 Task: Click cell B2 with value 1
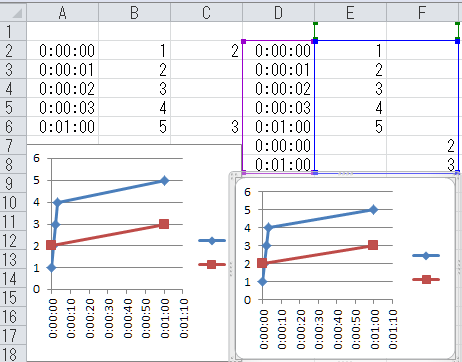click(x=135, y=50)
